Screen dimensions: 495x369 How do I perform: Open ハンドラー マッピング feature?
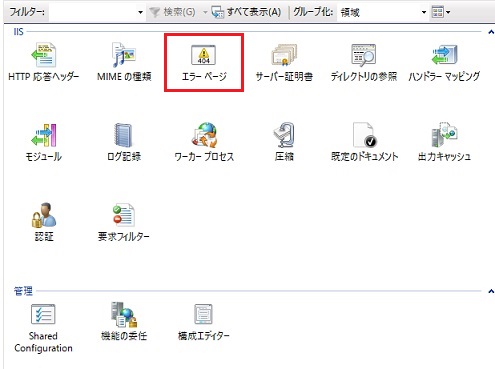tap(444, 62)
